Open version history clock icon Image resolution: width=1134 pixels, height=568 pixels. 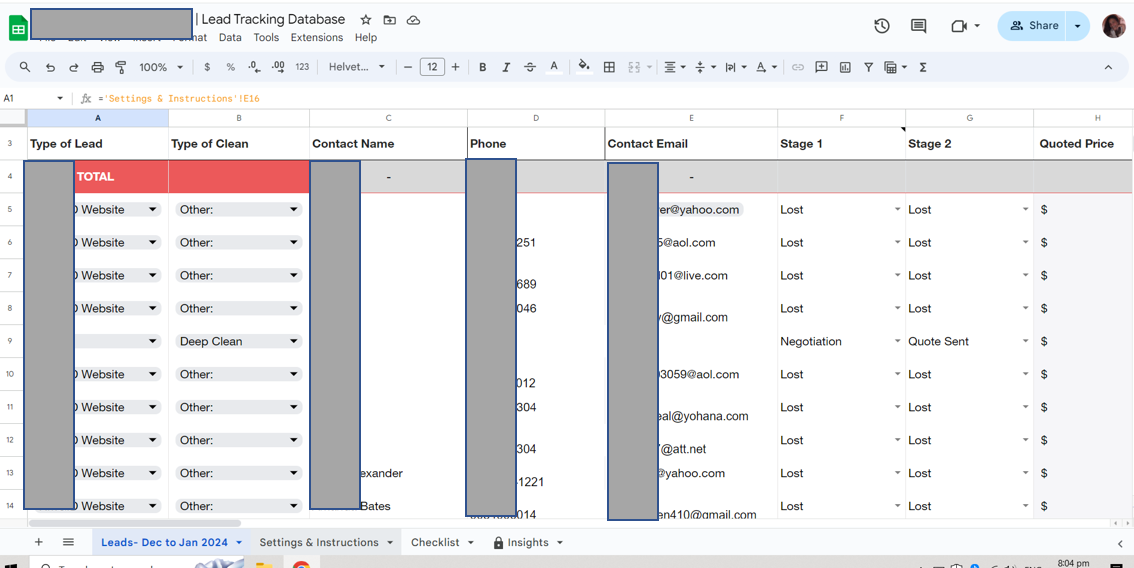(881, 26)
